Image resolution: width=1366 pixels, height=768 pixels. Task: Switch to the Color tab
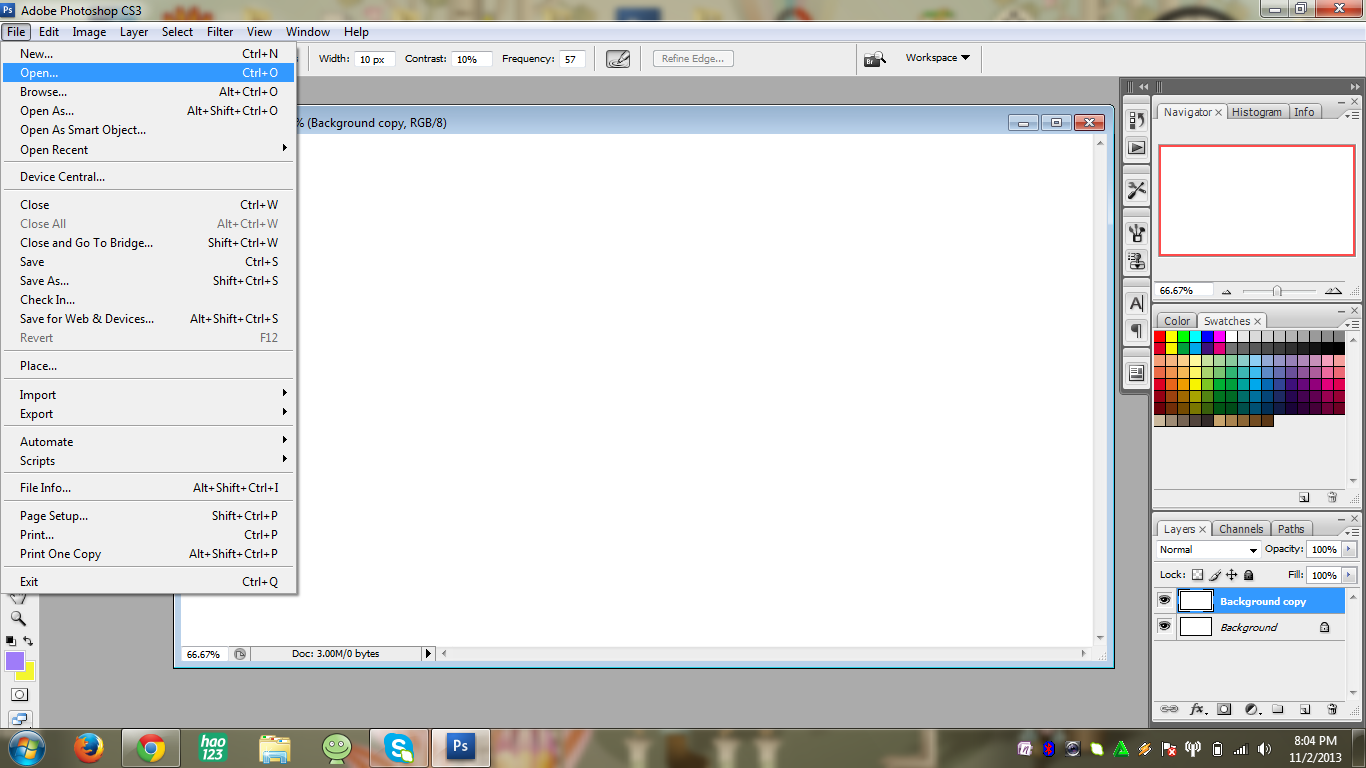[1177, 321]
